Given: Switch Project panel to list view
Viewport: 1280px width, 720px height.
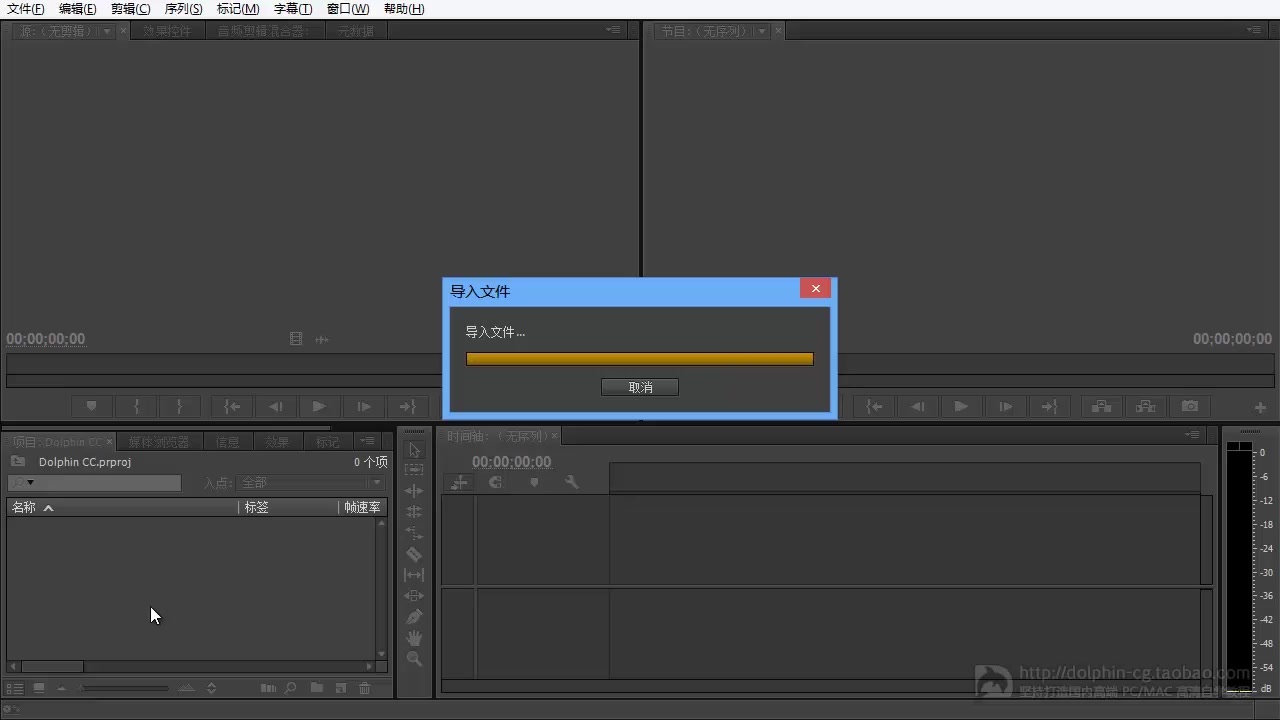Looking at the screenshot, I should pyautogui.click(x=15, y=688).
